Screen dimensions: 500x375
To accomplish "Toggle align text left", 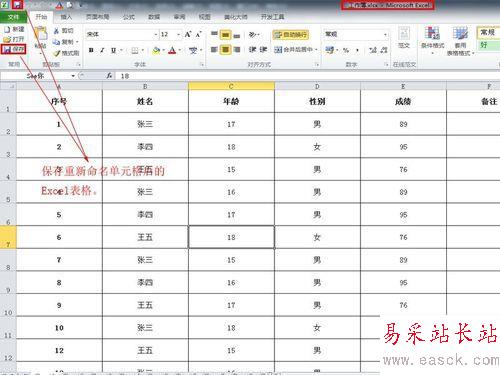I will pyautogui.click(x=214, y=50).
